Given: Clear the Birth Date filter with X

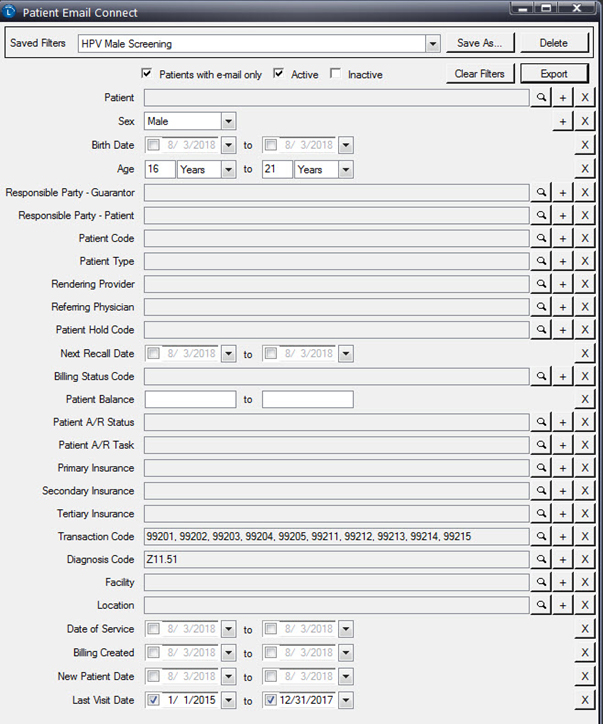Looking at the screenshot, I should coord(585,145).
